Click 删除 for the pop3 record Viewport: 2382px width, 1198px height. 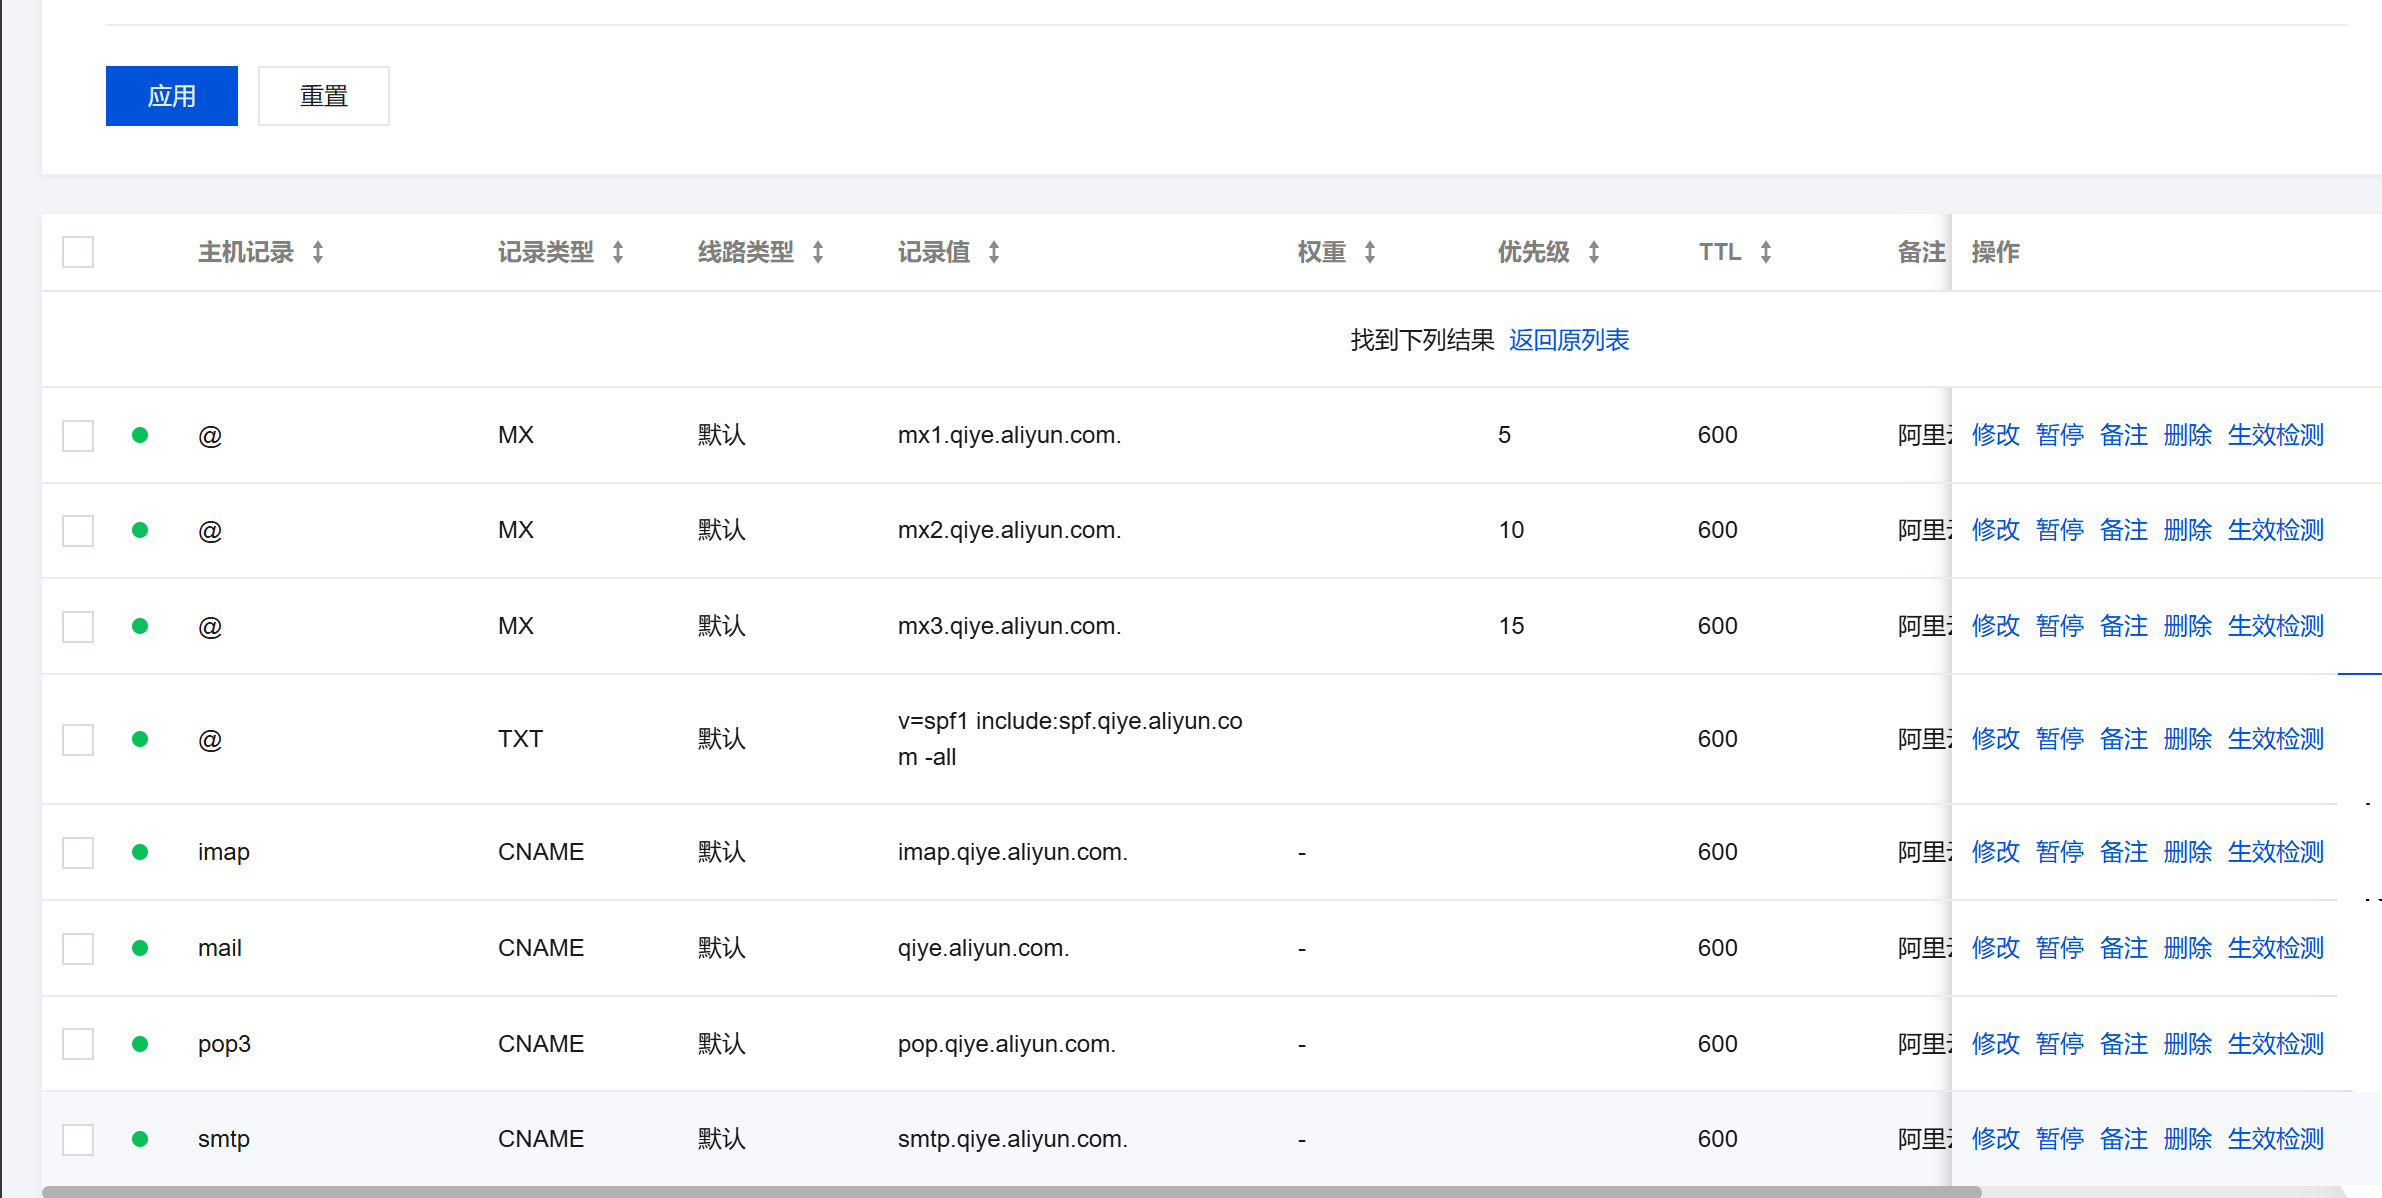pyautogui.click(x=2188, y=1044)
